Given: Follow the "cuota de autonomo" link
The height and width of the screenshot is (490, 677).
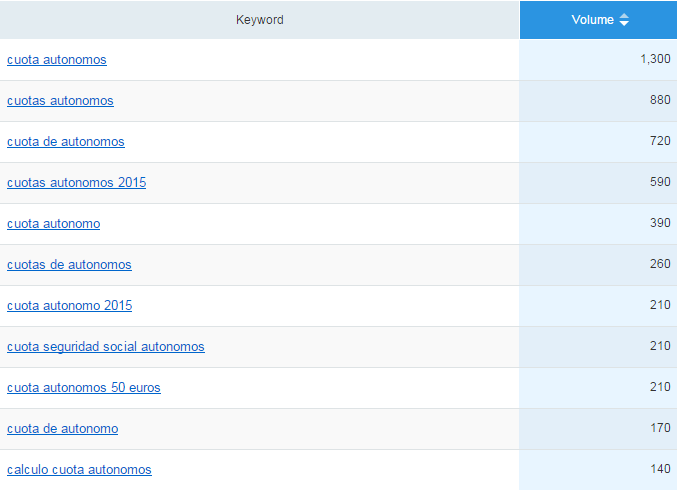Looking at the screenshot, I should click(x=62, y=429).
